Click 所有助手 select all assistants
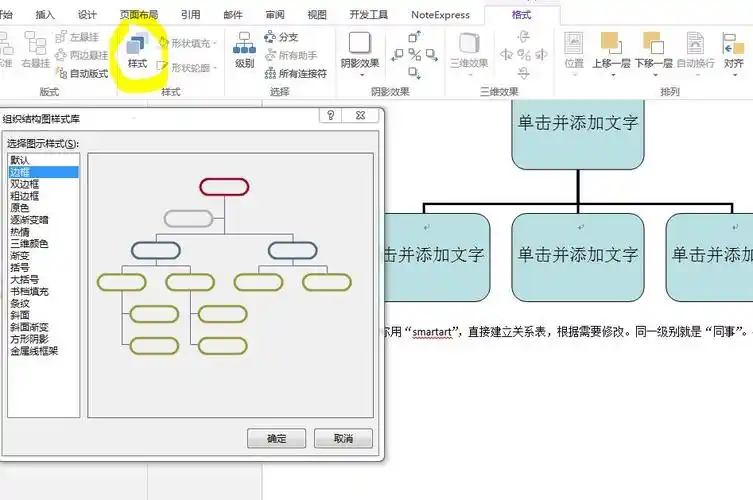Screen dimensions: 753x500 [291, 55]
